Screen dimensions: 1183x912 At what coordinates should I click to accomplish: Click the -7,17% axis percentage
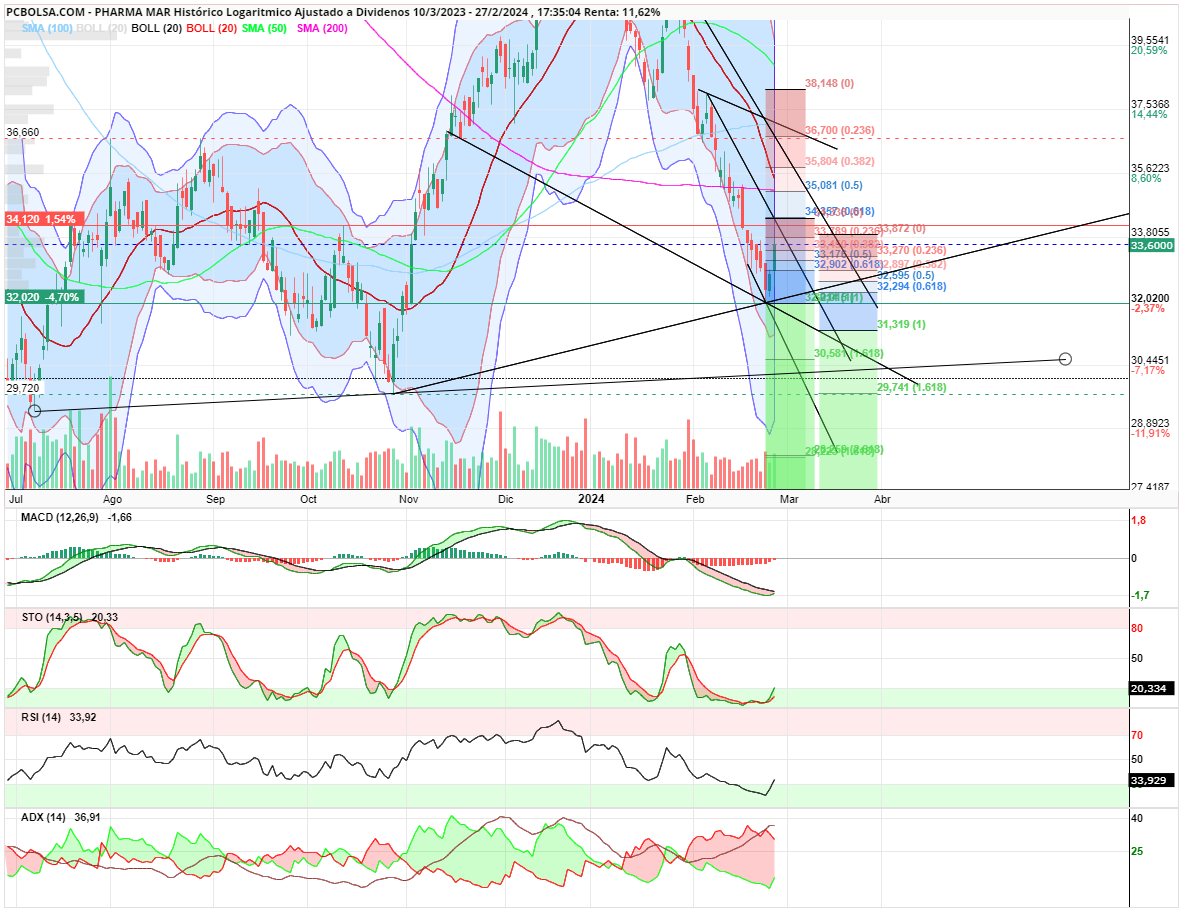pos(1148,370)
